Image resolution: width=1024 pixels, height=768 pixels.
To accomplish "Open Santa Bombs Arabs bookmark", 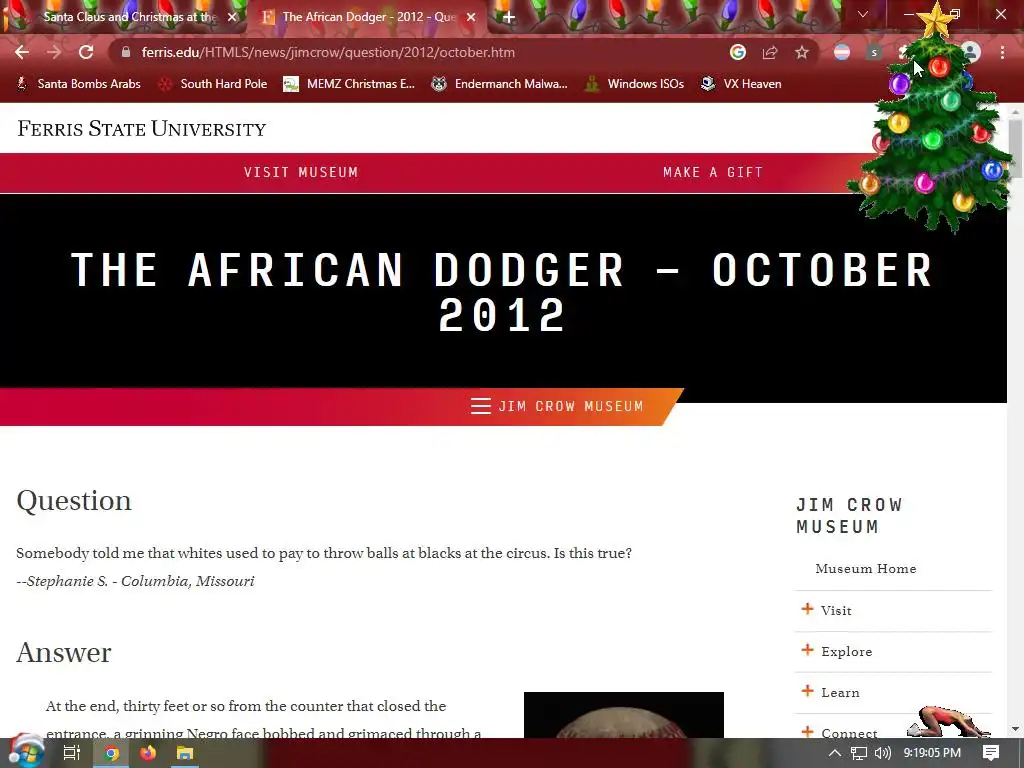I will pyautogui.click(x=78, y=84).
